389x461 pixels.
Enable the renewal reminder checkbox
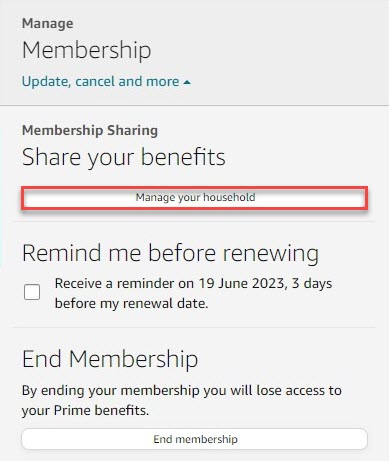32,292
